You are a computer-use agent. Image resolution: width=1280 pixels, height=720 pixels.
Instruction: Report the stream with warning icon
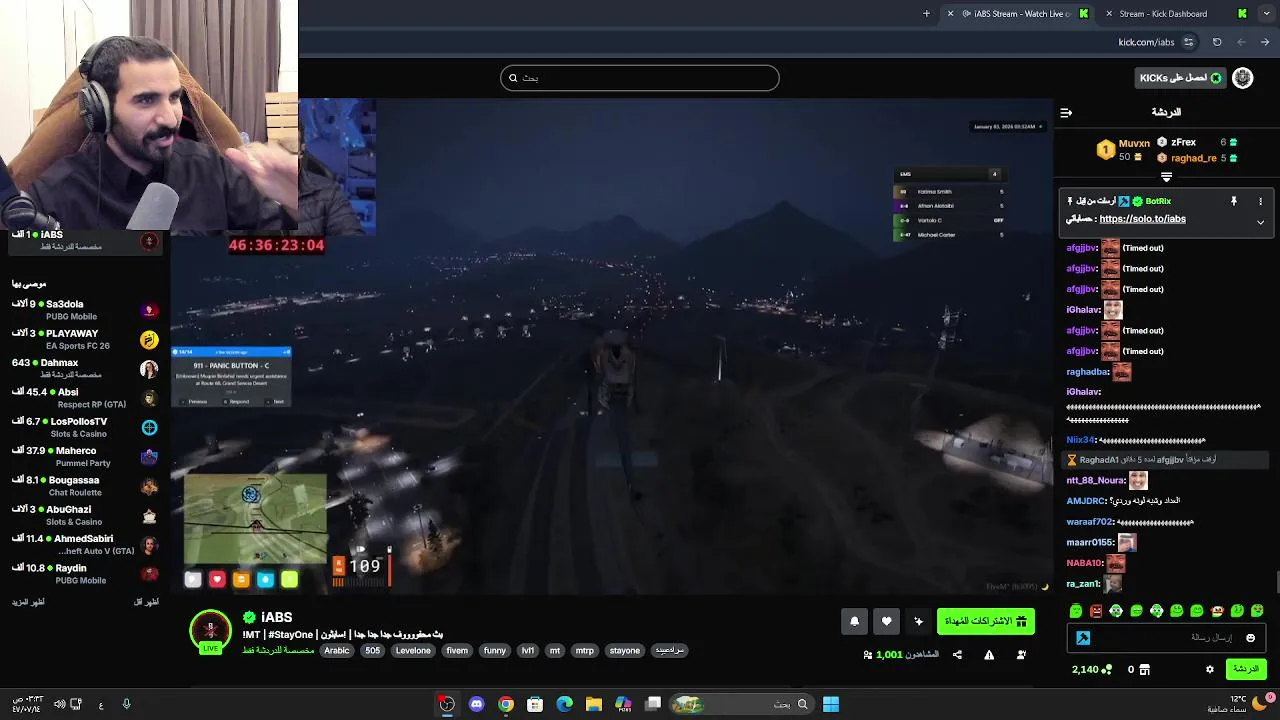click(989, 655)
